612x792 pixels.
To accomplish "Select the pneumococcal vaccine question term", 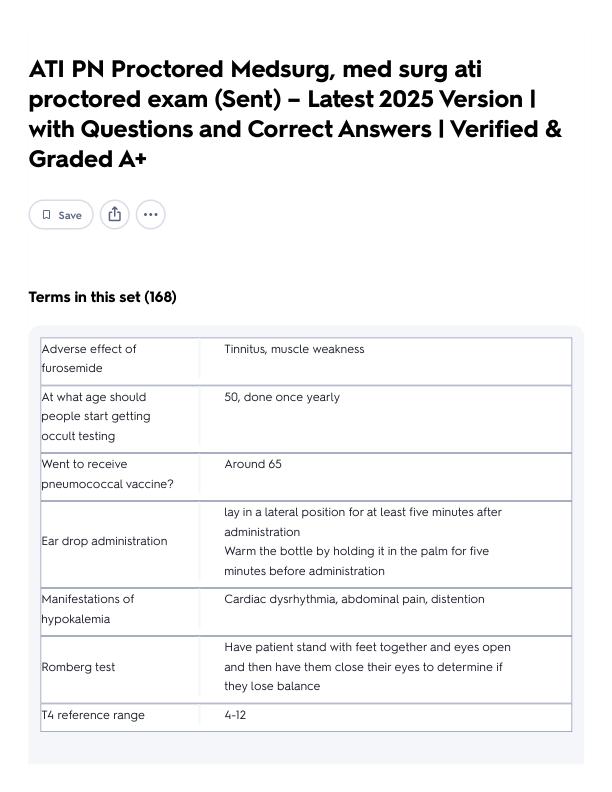I will pos(107,474).
